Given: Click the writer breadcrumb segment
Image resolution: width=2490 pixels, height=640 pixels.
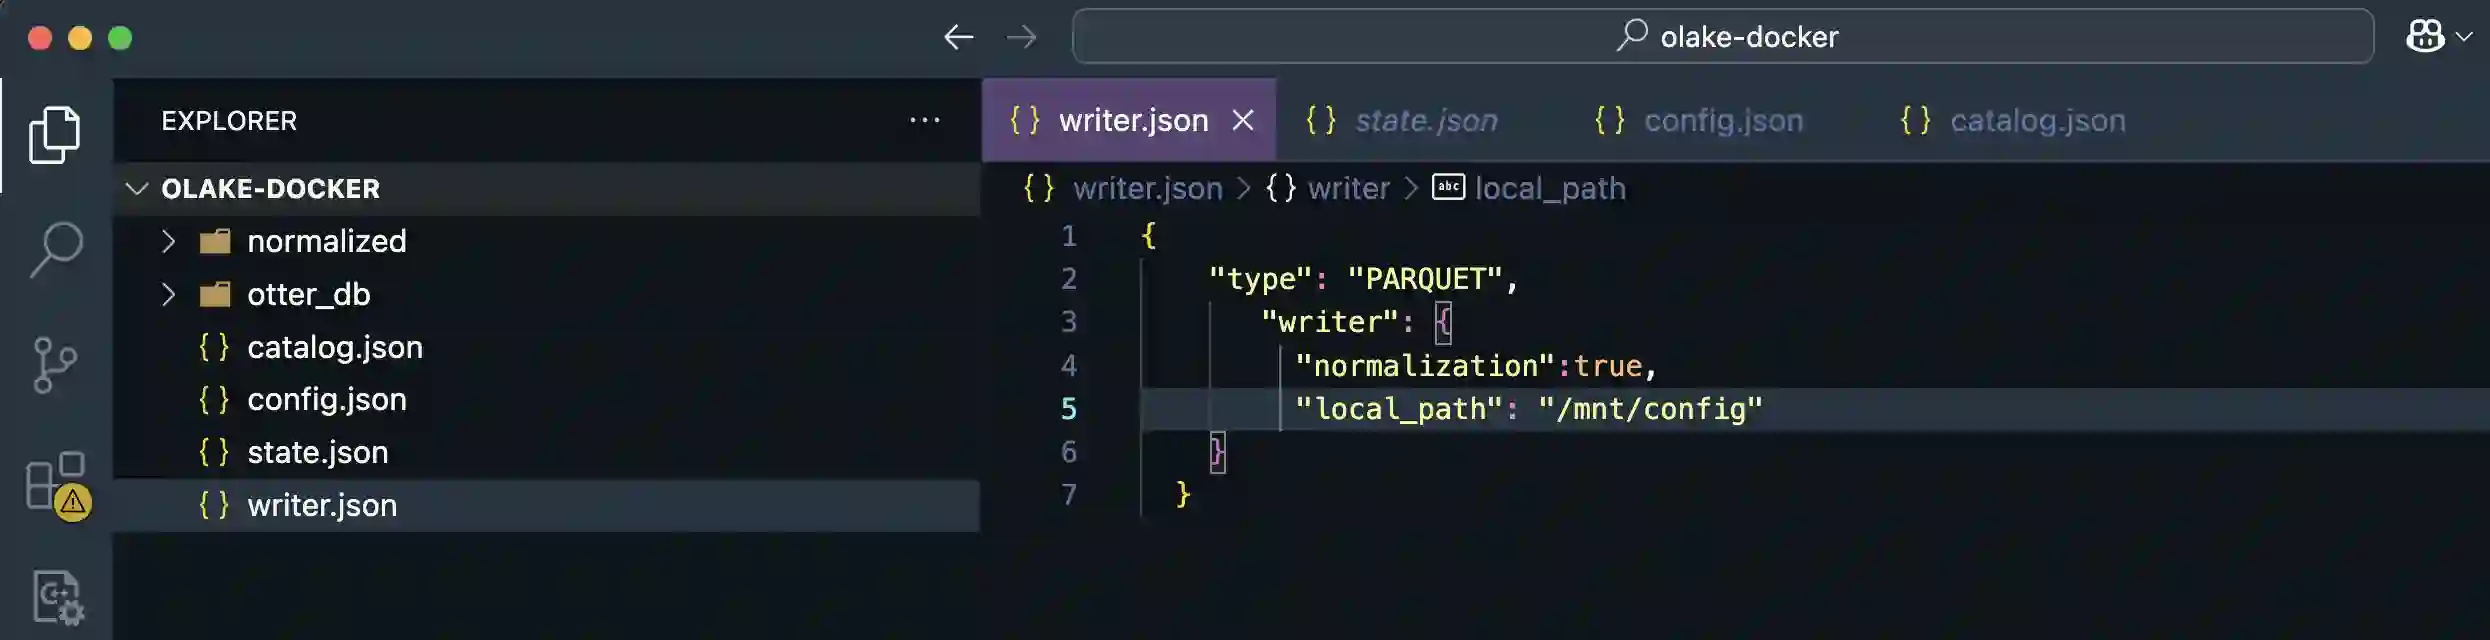Looking at the screenshot, I should click(1347, 189).
